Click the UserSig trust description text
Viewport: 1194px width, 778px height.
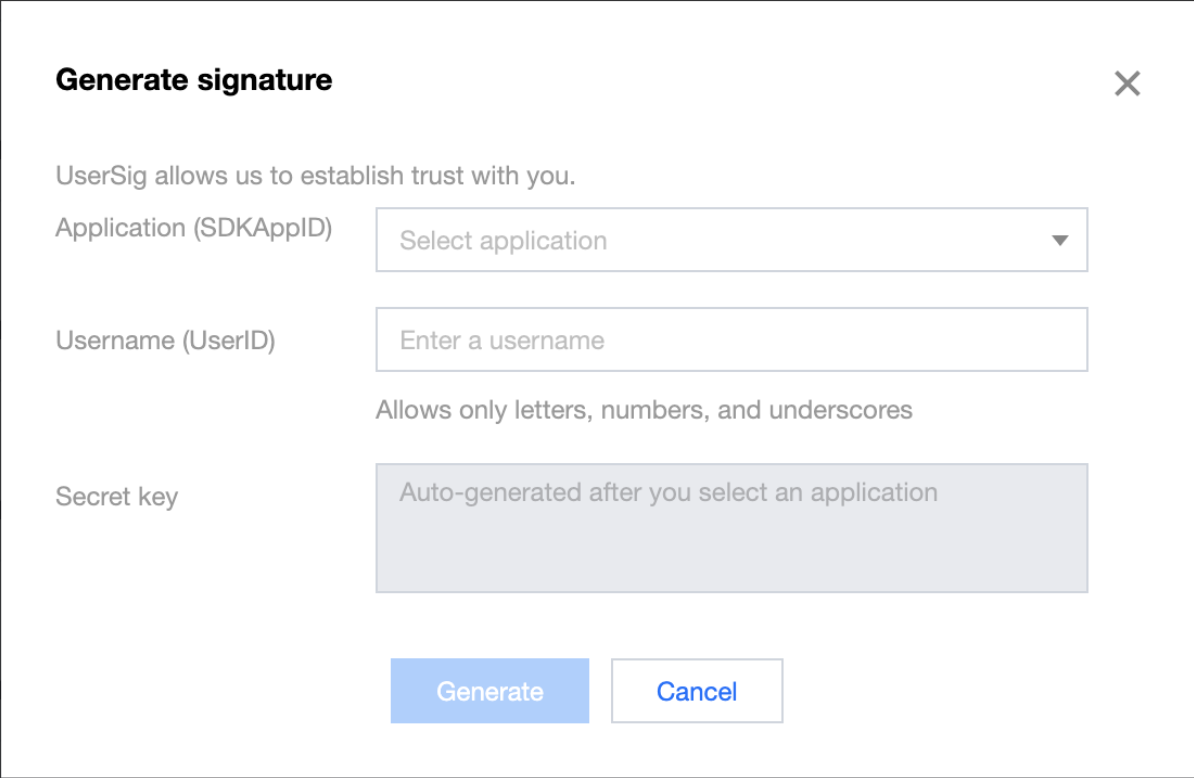click(315, 176)
